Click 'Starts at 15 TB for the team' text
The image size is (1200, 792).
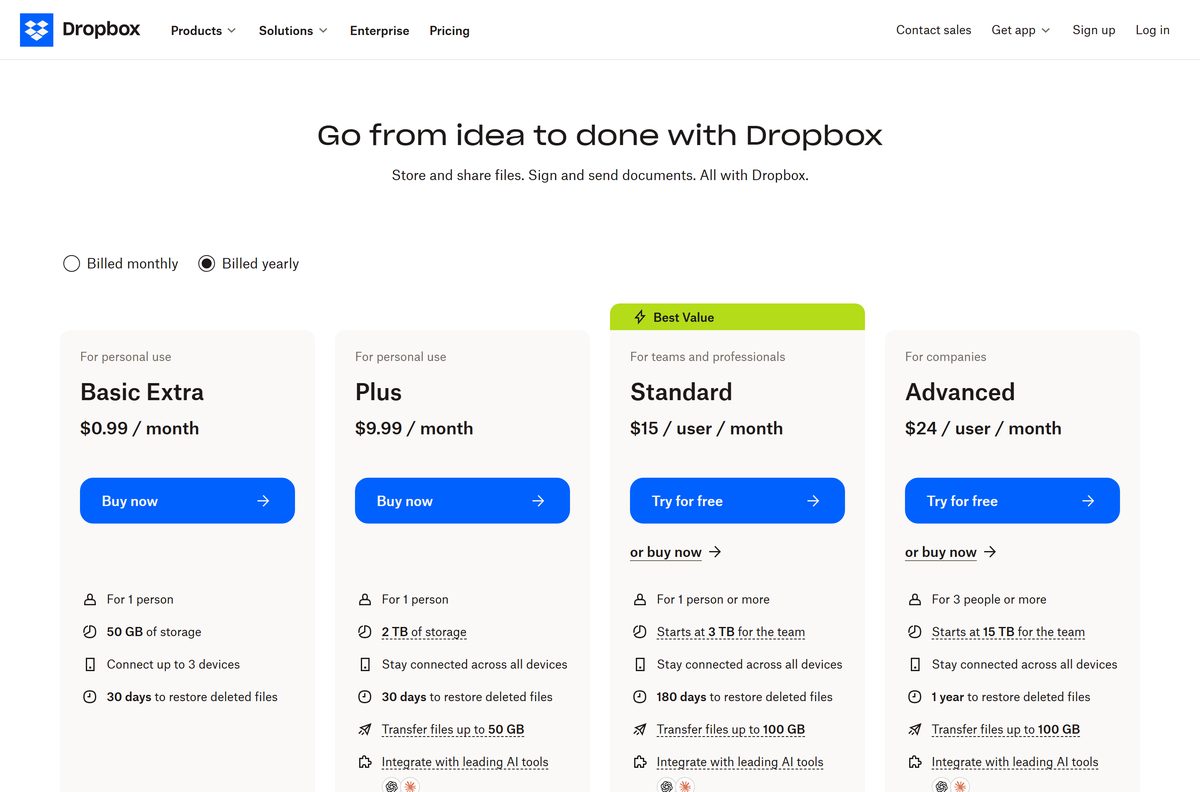point(1008,632)
